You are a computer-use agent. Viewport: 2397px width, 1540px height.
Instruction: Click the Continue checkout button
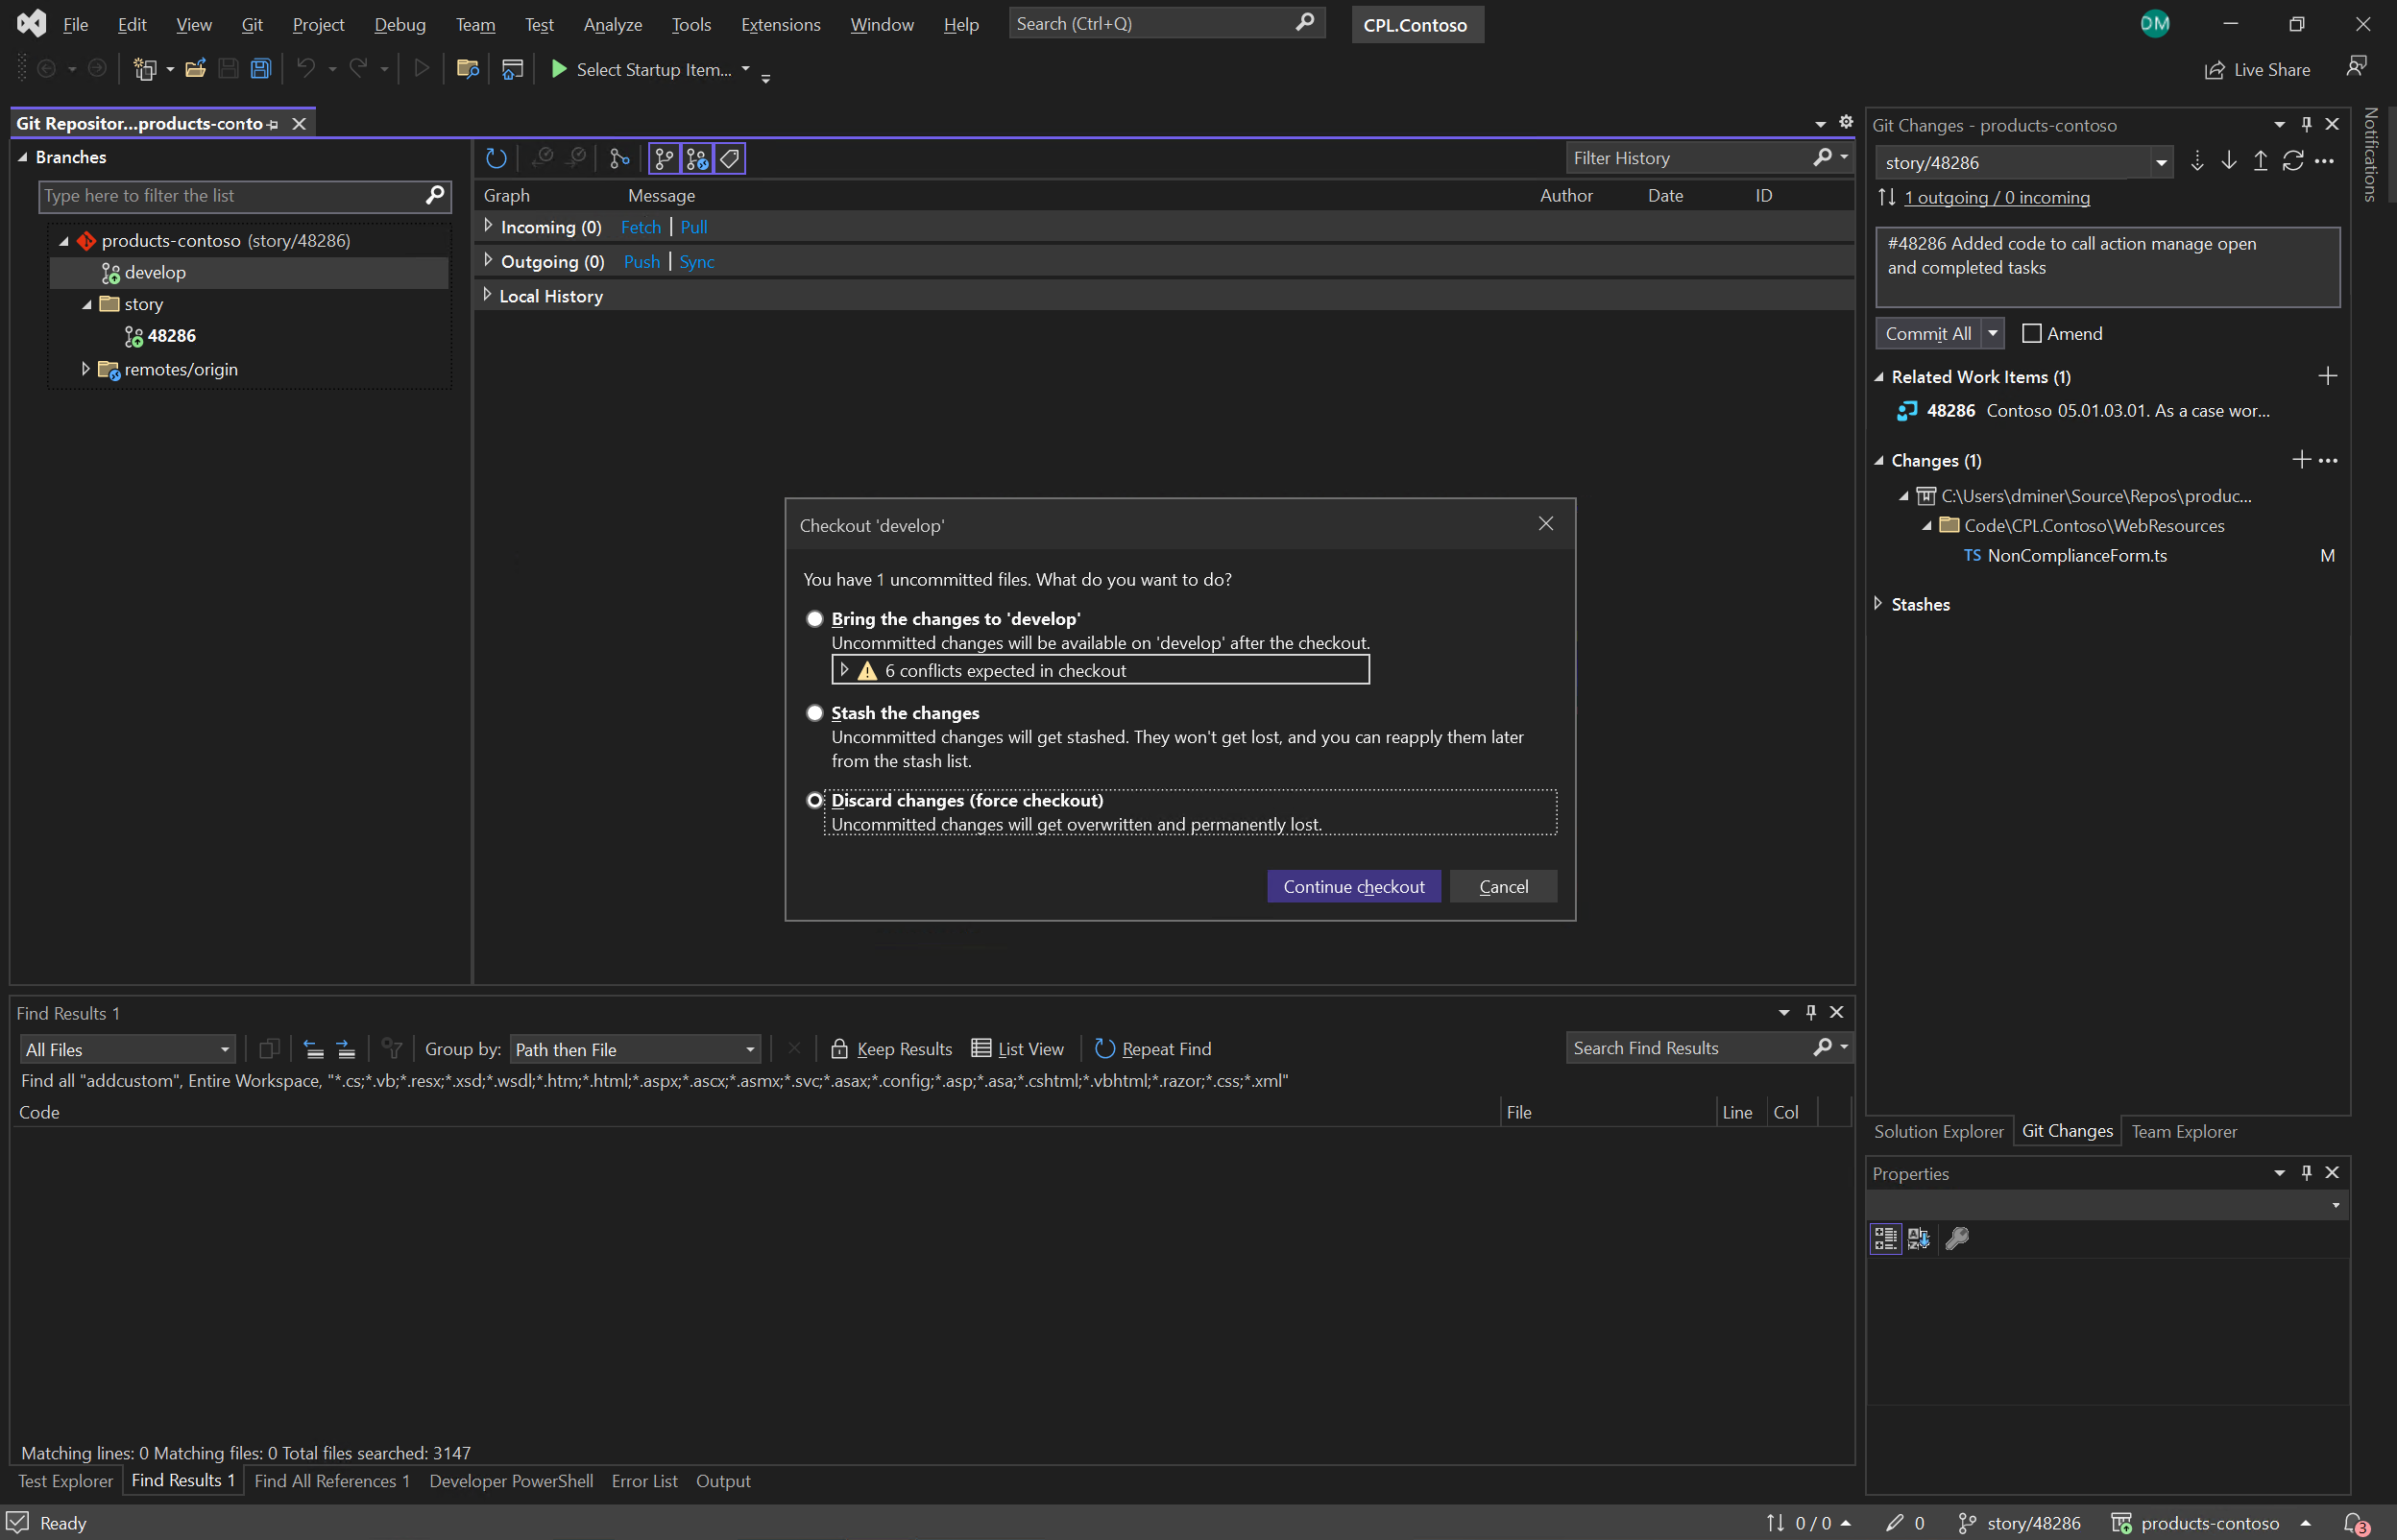coord(1353,886)
